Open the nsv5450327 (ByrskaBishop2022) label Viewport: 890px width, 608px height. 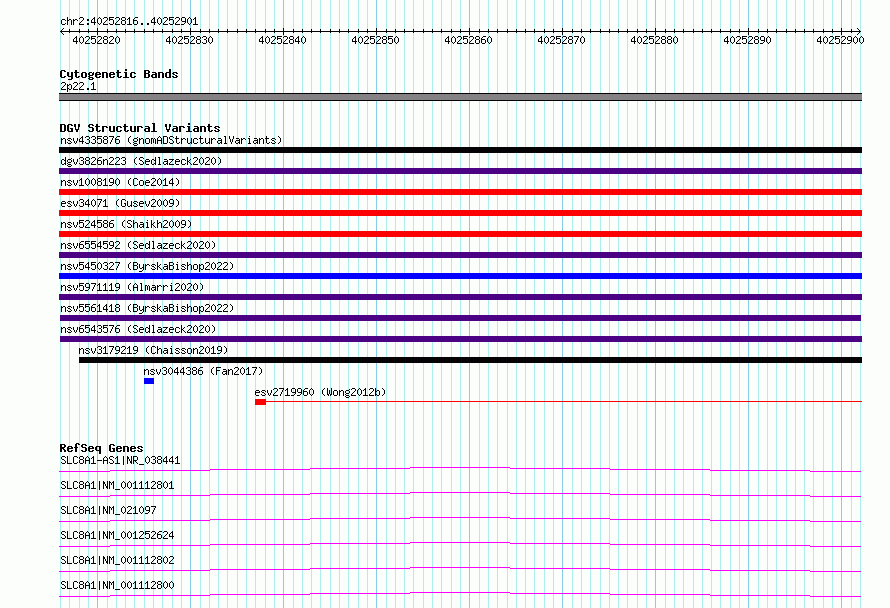(x=147, y=266)
